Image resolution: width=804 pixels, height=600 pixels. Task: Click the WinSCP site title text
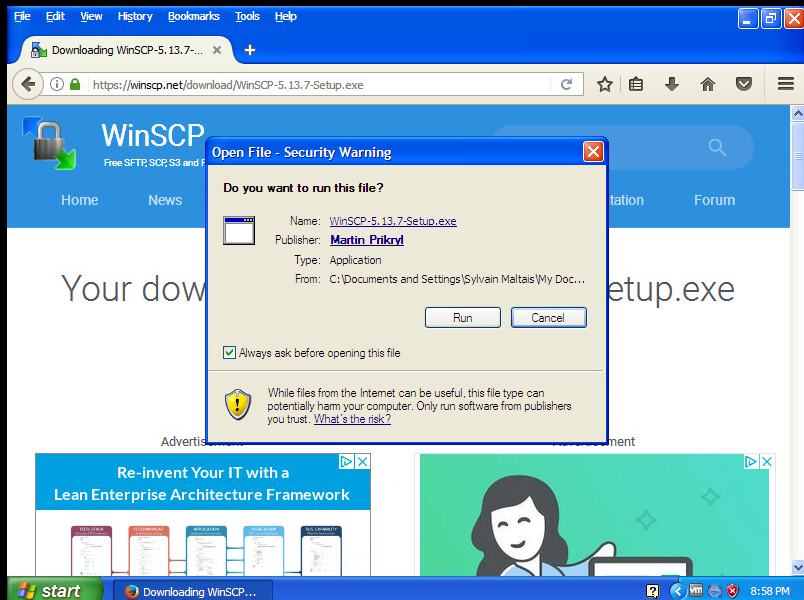[x=153, y=135]
